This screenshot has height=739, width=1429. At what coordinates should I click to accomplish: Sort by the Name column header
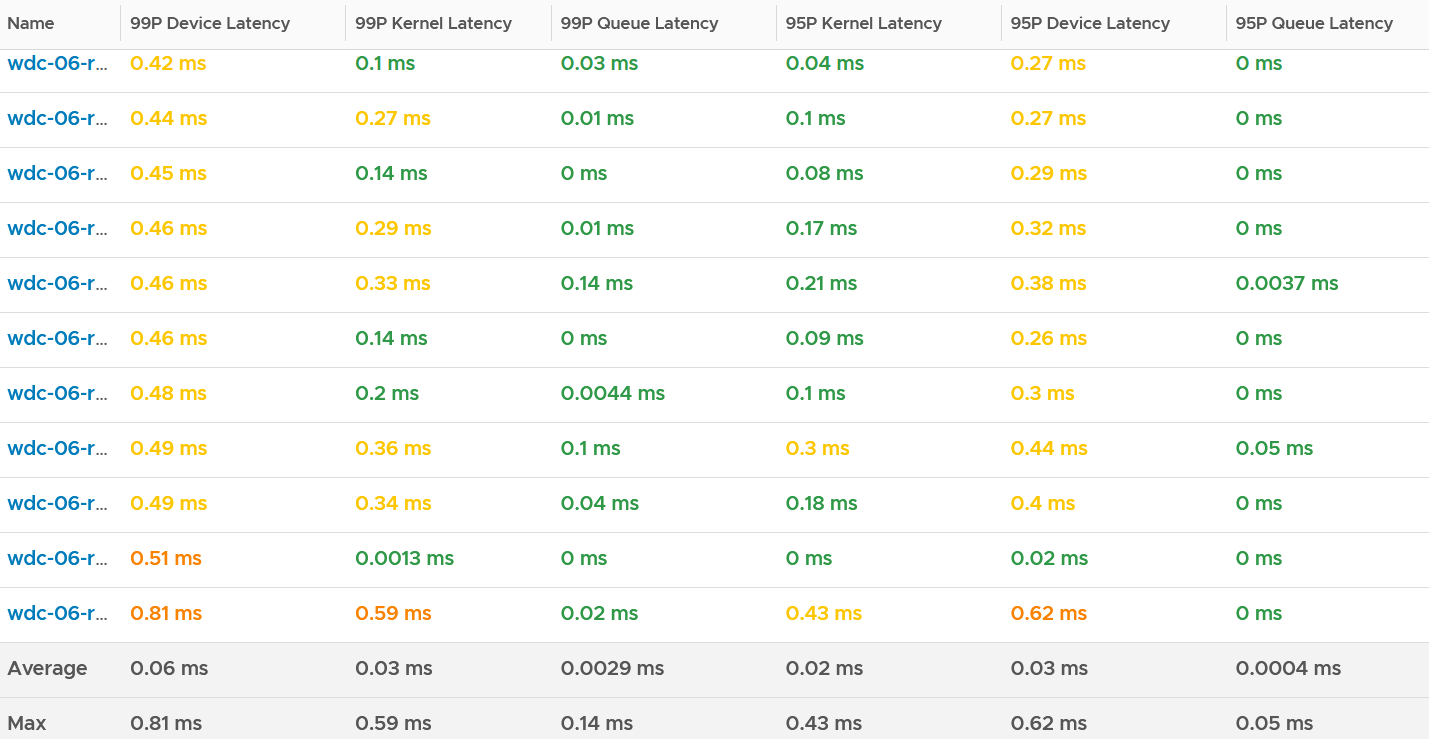point(31,23)
